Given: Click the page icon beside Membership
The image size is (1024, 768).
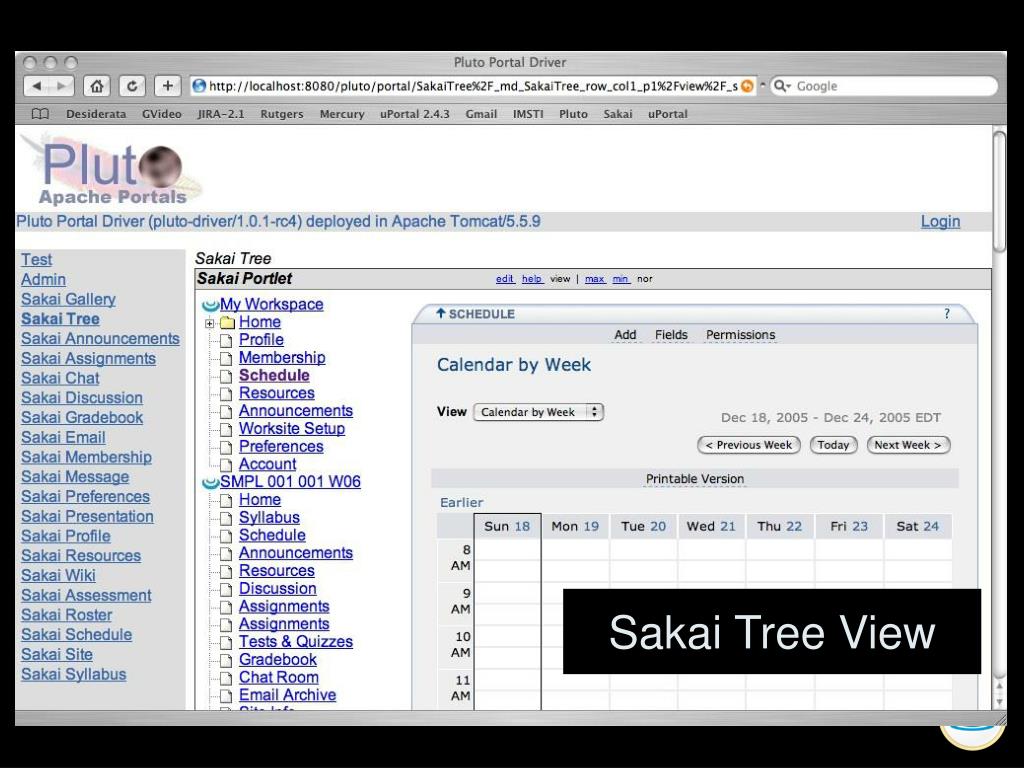Looking at the screenshot, I should [x=226, y=358].
